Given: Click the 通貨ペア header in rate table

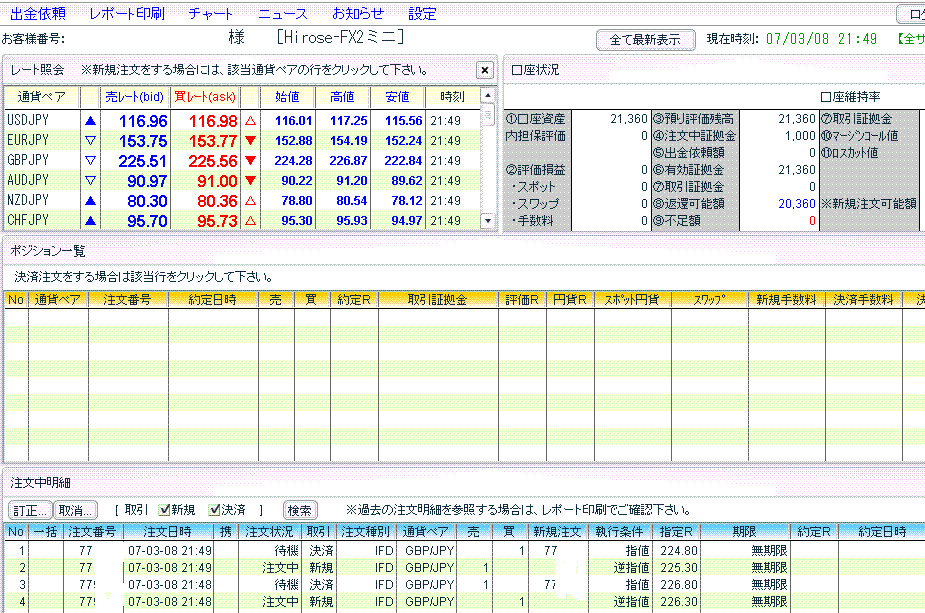Looking at the screenshot, I should click(x=42, y=97).
